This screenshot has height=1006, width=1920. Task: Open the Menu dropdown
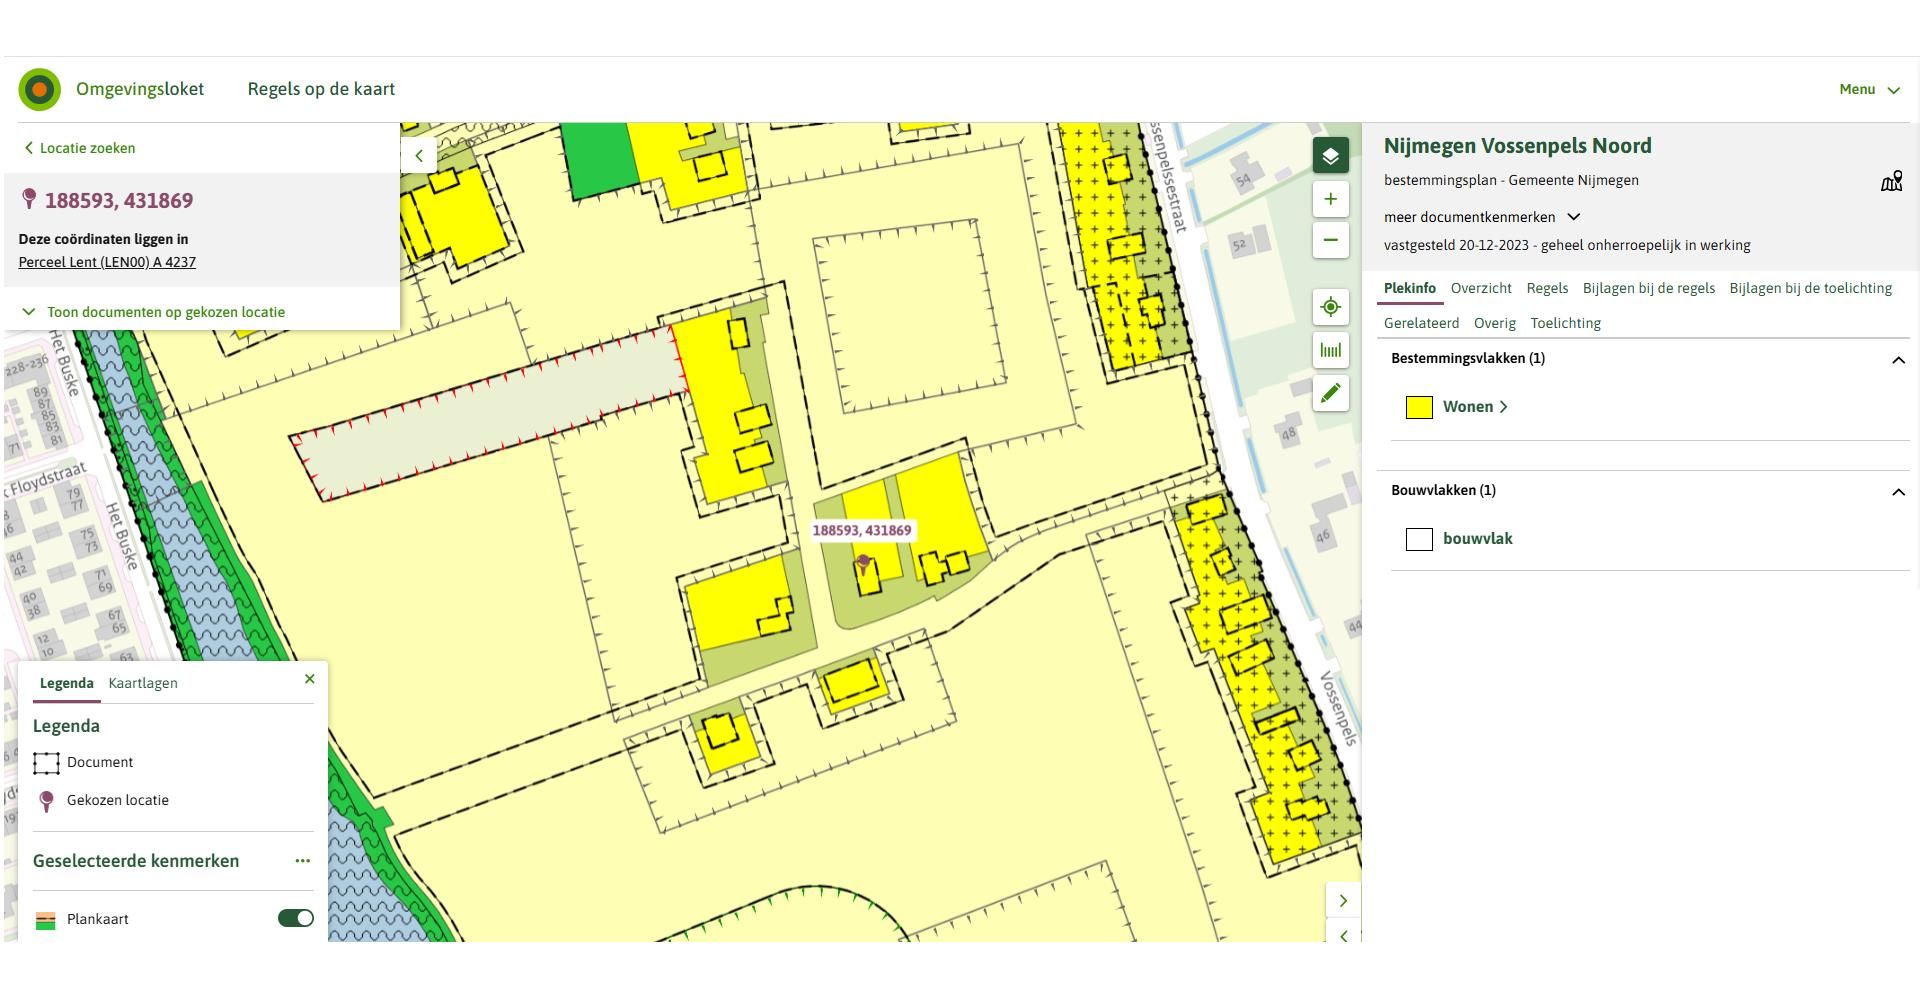[x=1868, y=89]
